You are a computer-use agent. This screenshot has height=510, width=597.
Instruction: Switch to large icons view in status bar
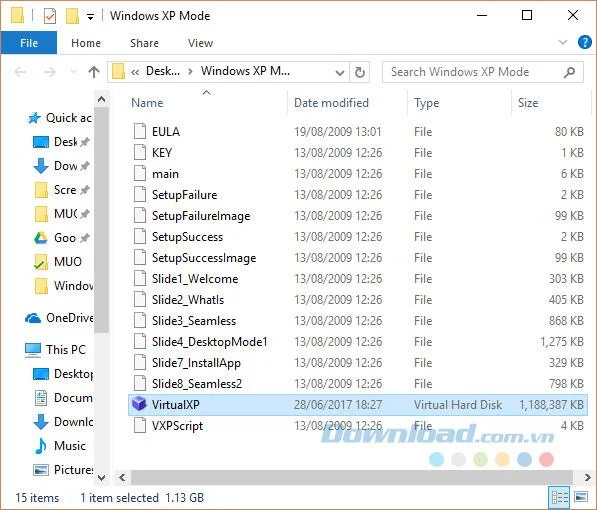[581, 497]
